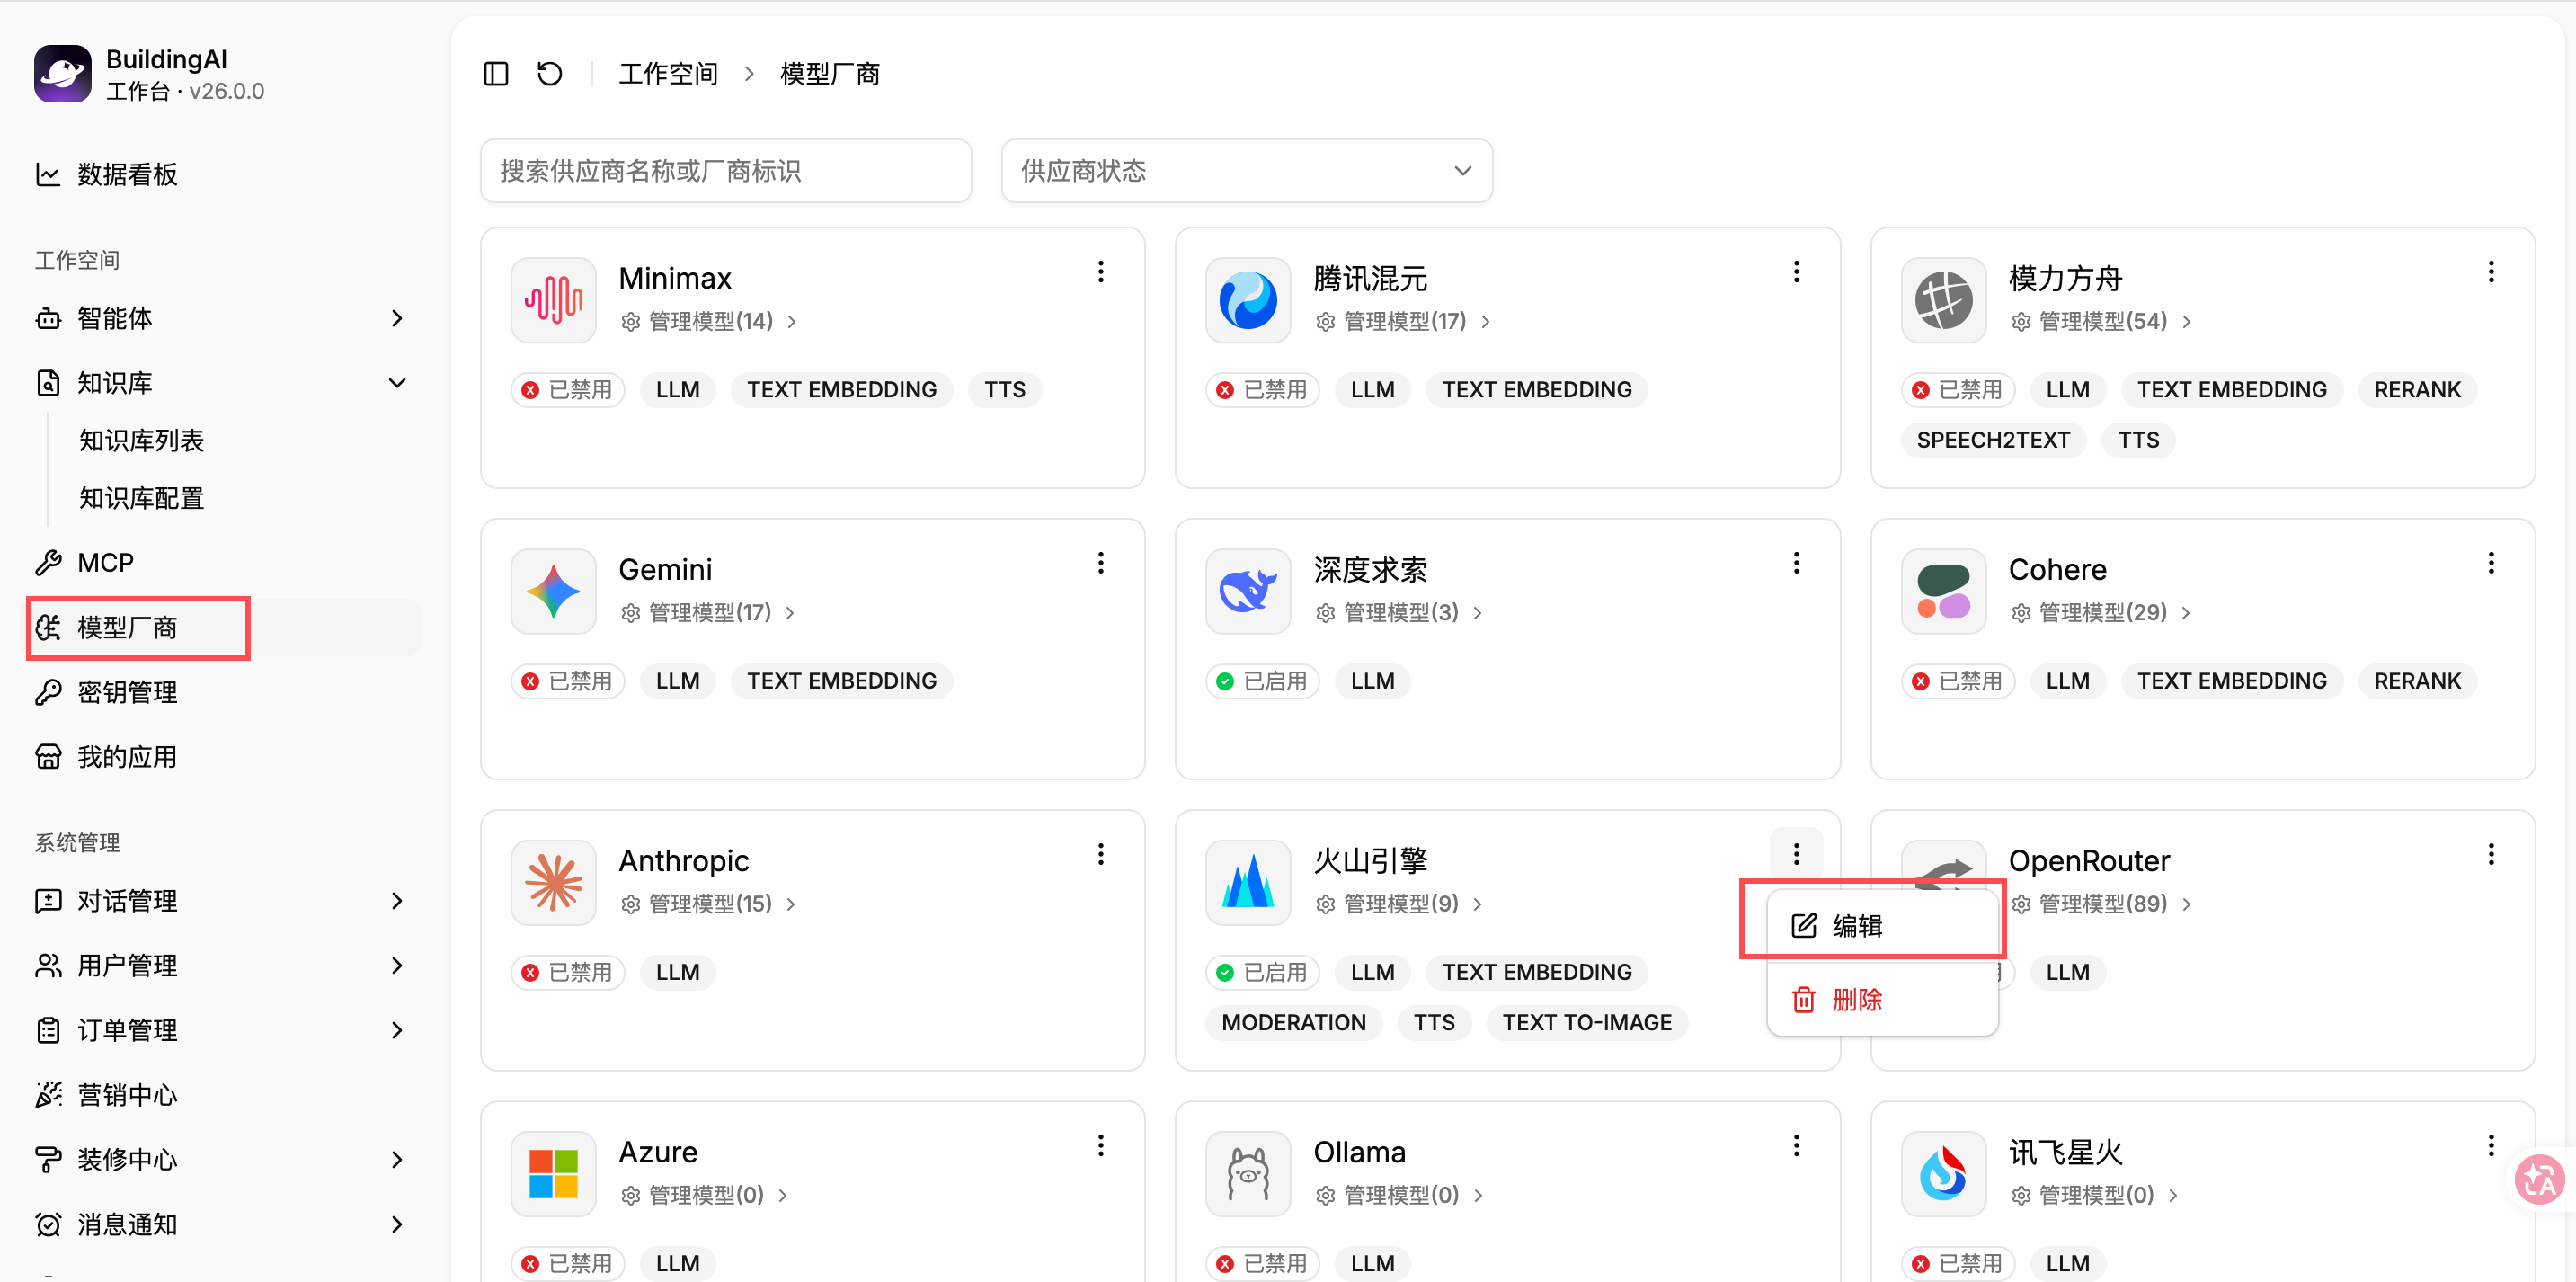This screenshot has width=2576, height=1282.
Task: Open the Gemini card's three-dot menu
Action: (x=1101, y=563)
